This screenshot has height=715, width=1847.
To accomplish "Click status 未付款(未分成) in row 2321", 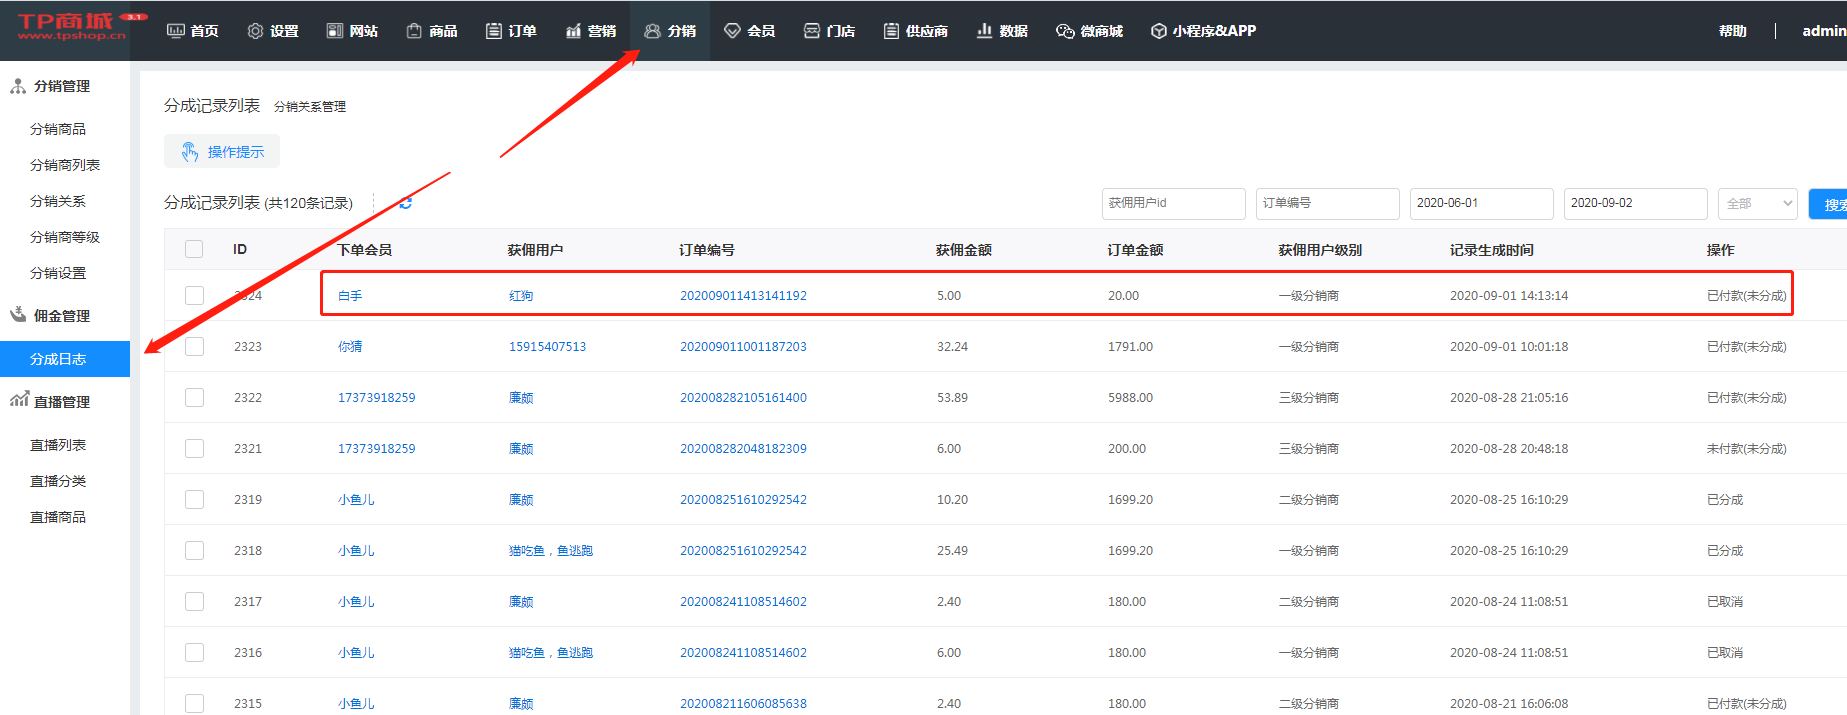I will click(1746, 449).
